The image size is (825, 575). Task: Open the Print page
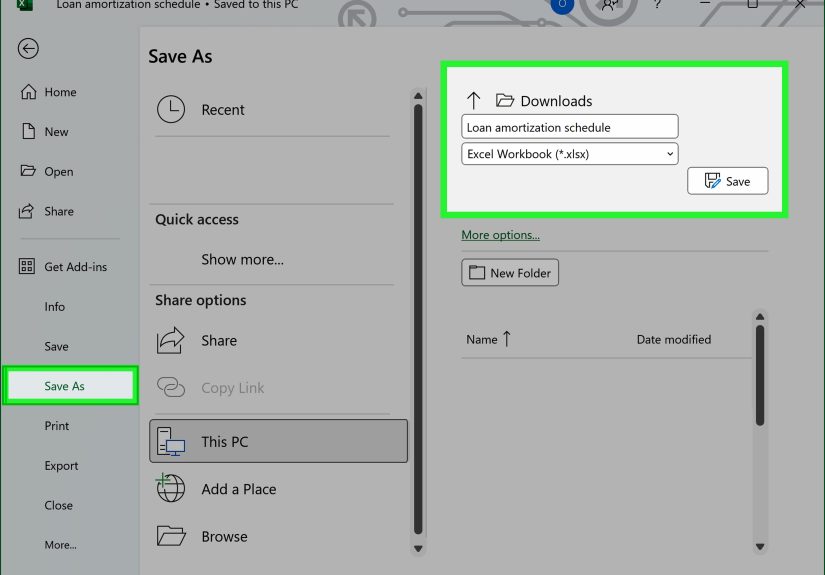tap(57, 426)
